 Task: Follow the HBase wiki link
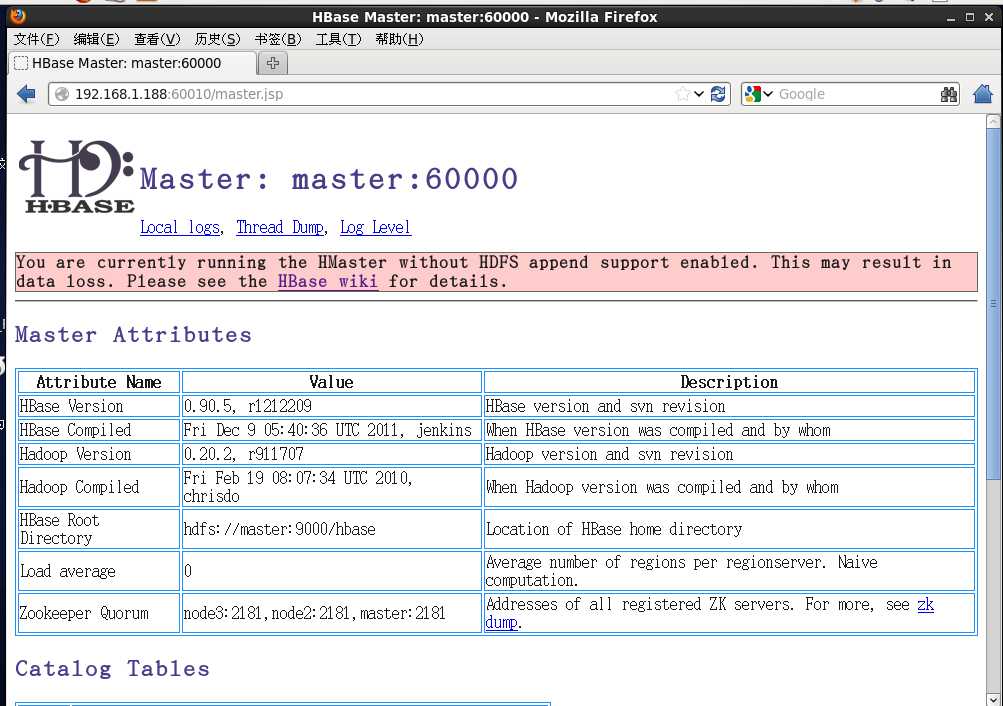[328, 281]
